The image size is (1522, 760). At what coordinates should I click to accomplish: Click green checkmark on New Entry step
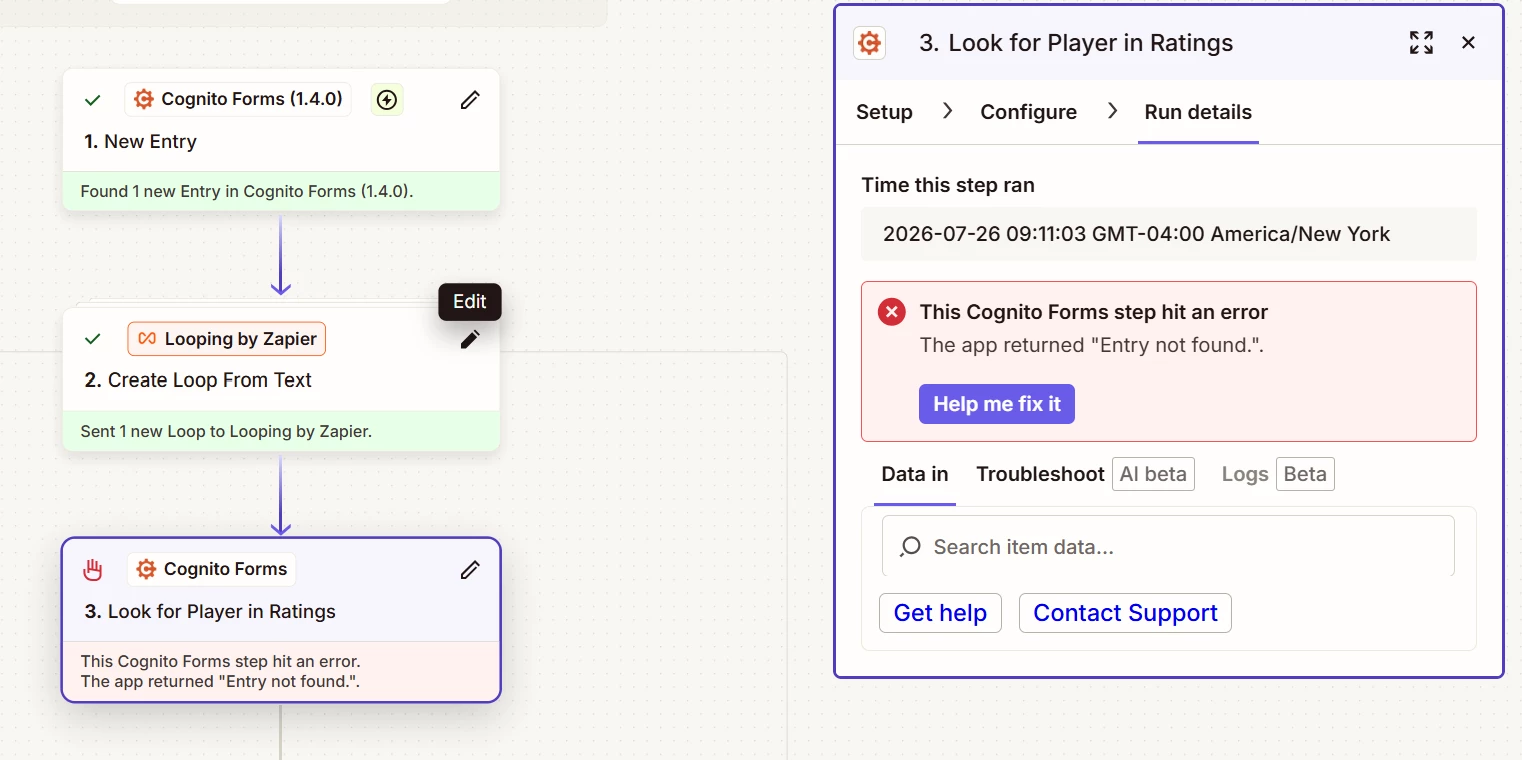[x=93, y=100]
